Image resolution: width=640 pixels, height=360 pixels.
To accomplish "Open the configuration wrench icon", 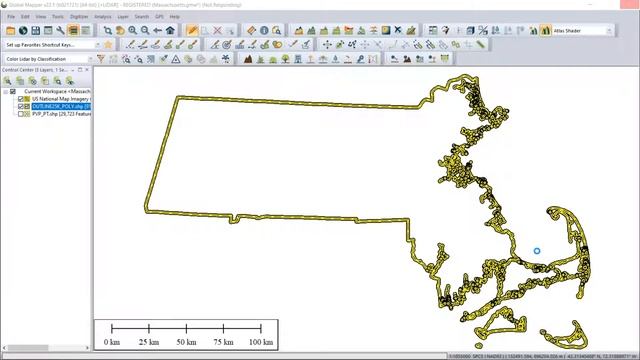I will click(x=60, y=31).
